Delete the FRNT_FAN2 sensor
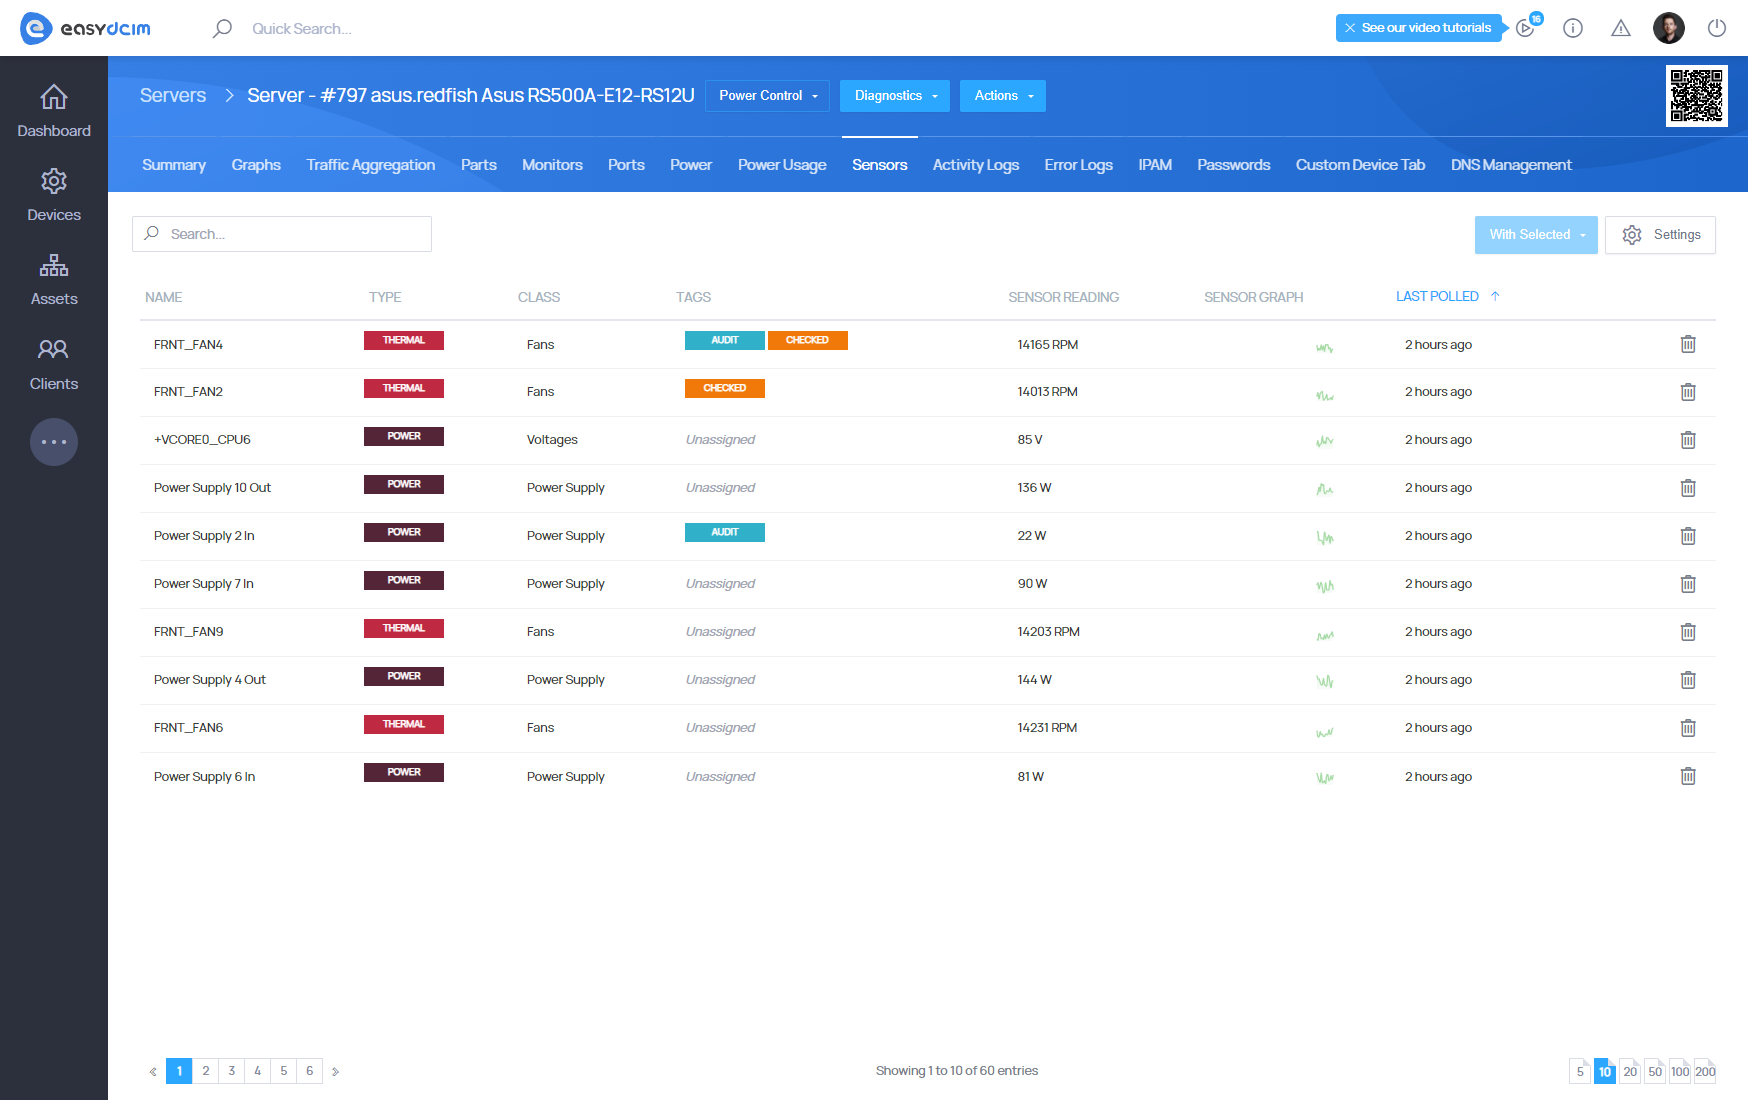The width and height of the screenshot is (1748, 1100). (1688, 392)
